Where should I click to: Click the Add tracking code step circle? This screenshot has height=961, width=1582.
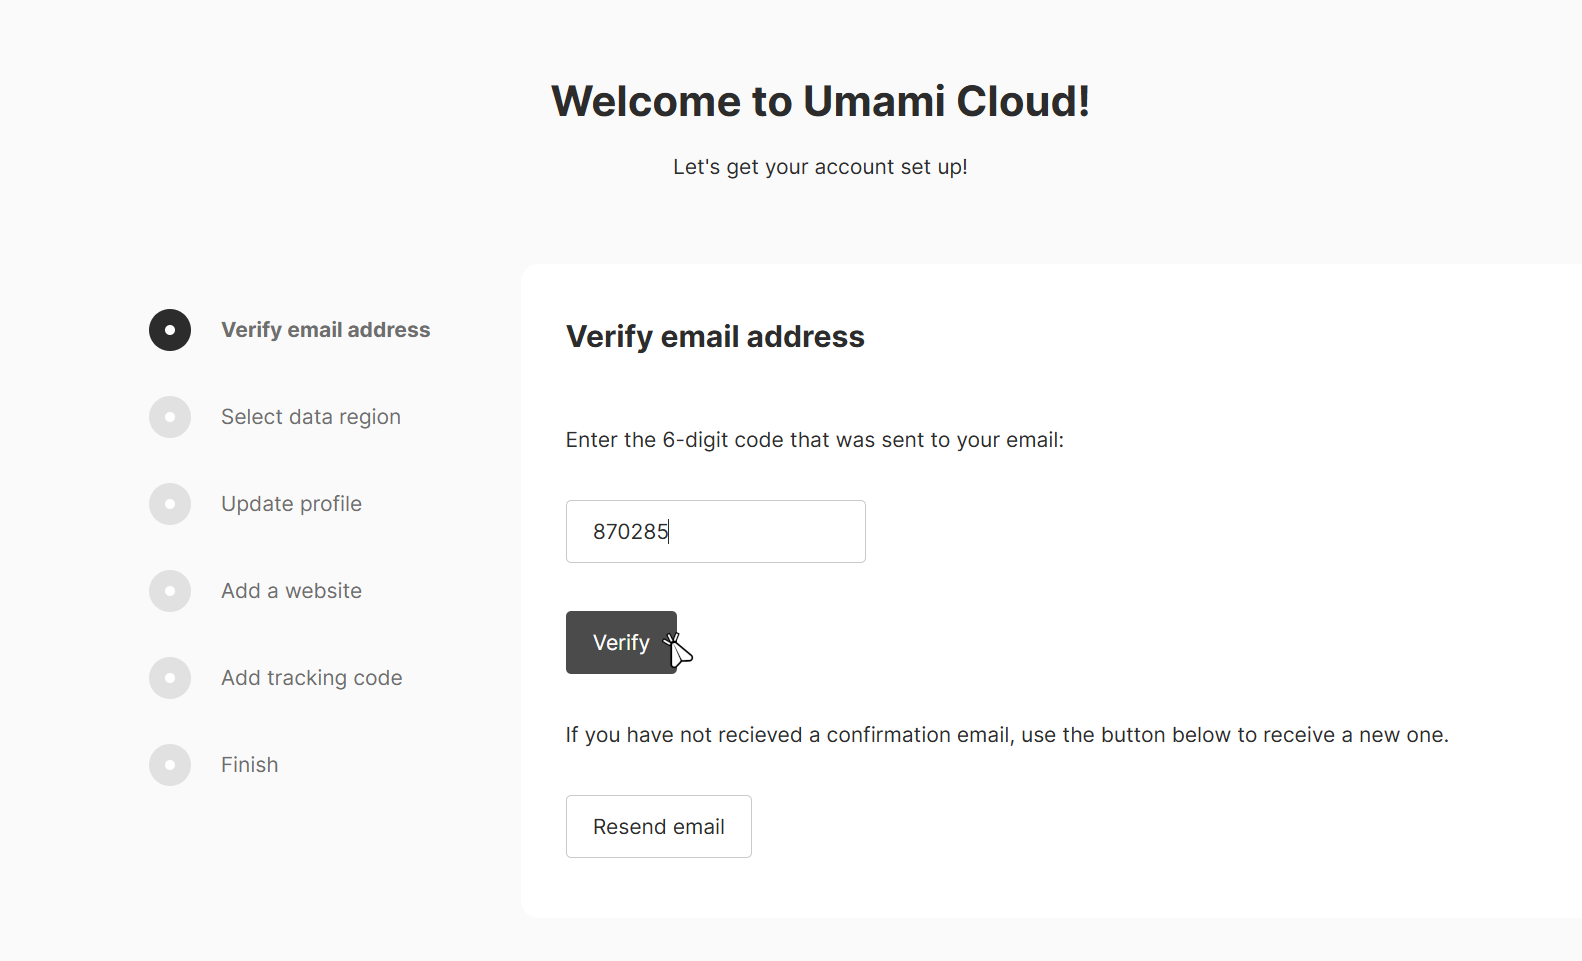tap(170, 678)
